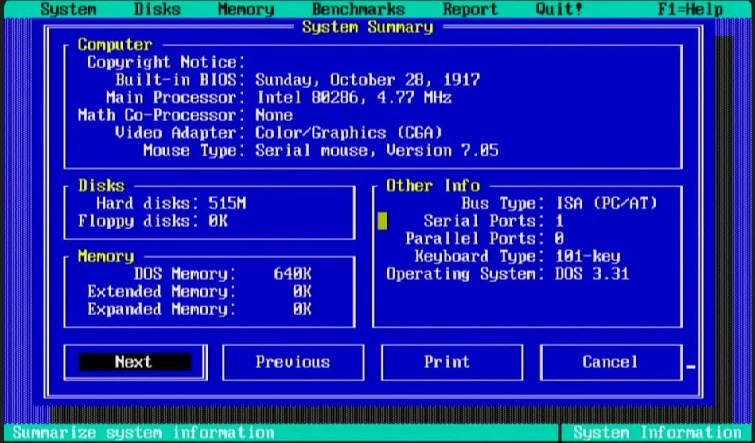Screen dimensions: 755x443
Task: Click the 'Computer' section heading
Action: coord(115,45)
